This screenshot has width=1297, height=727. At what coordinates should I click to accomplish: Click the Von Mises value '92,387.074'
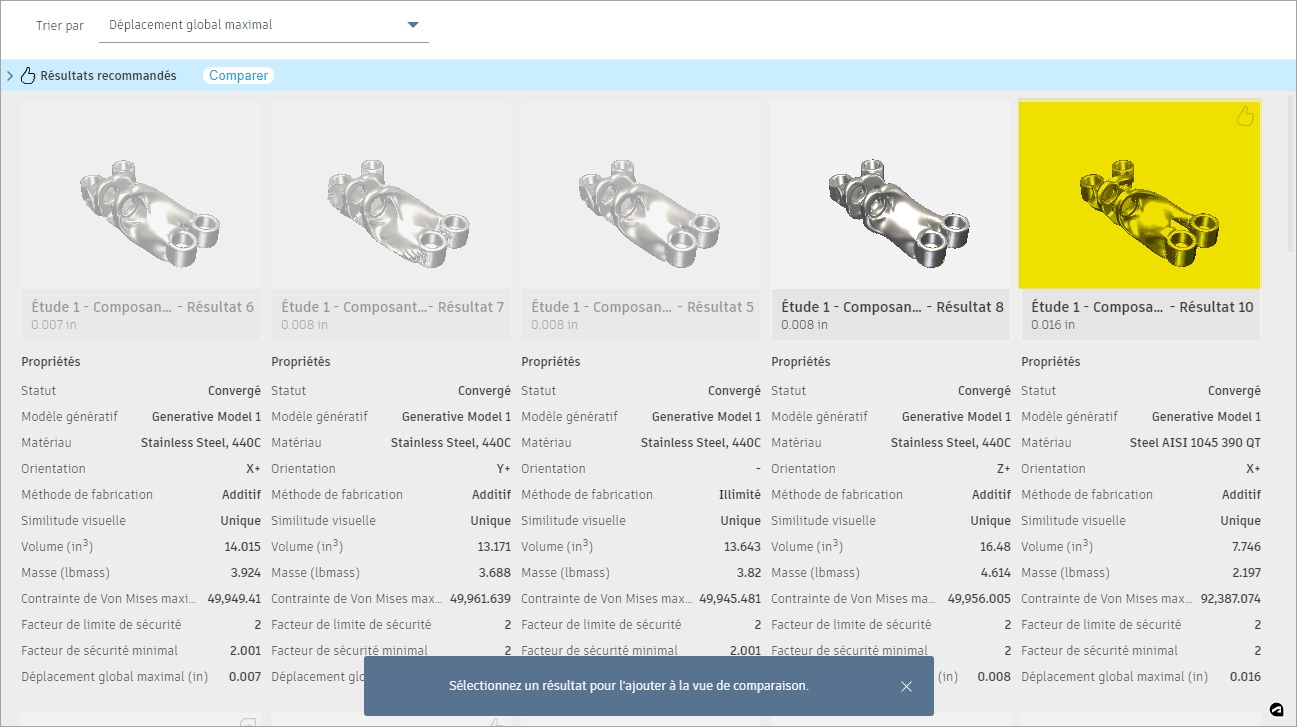click(1230, 598)
